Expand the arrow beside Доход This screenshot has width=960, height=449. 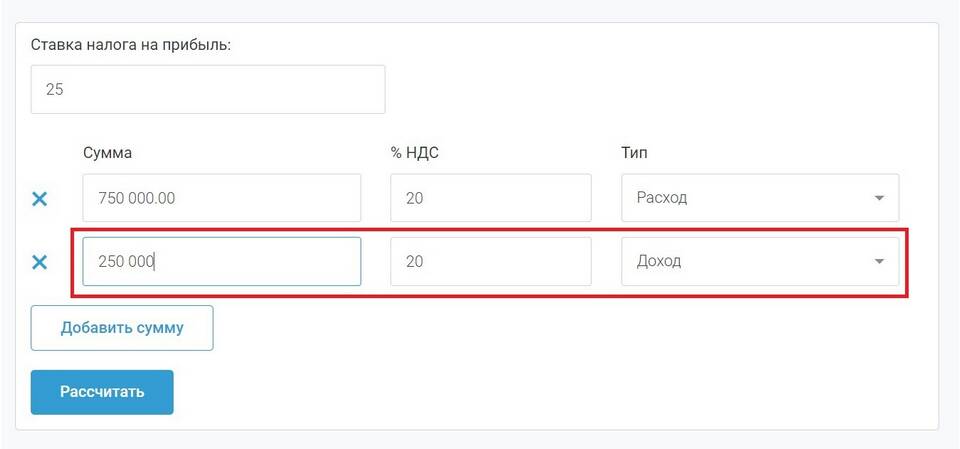[x=879, y=262]
